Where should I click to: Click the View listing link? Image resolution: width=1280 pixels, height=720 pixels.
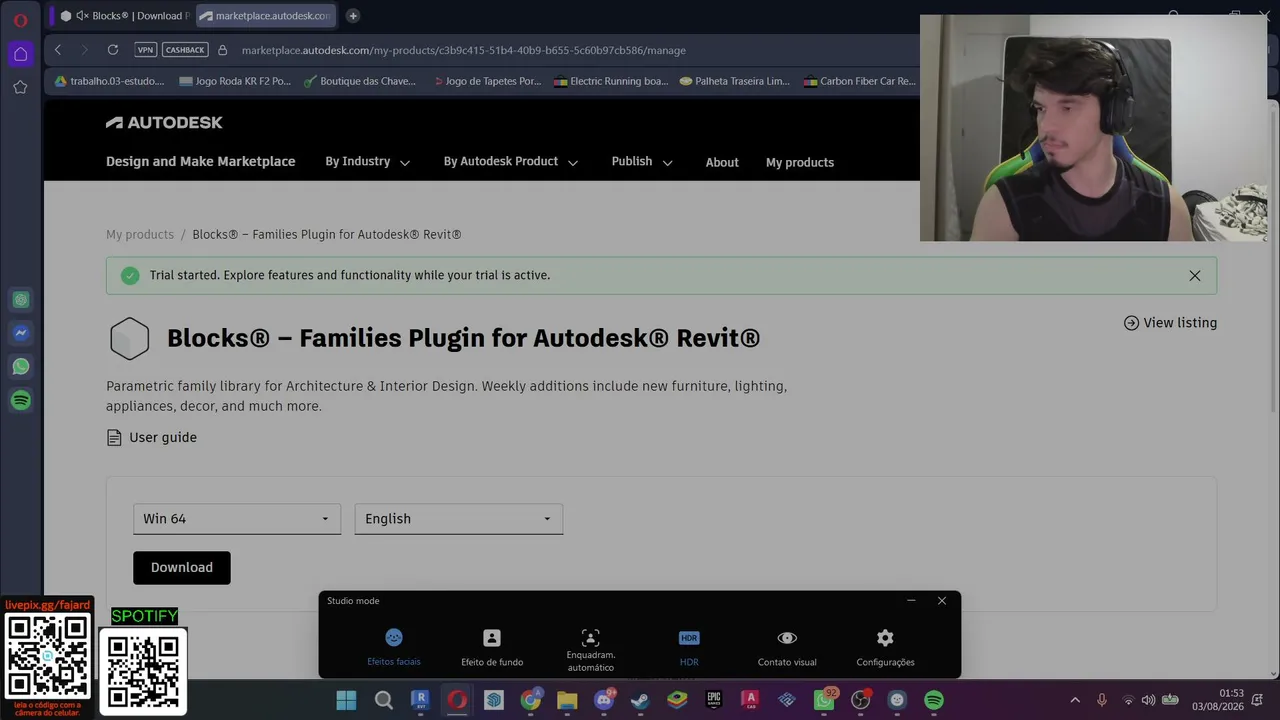(x=1170, y=323)
